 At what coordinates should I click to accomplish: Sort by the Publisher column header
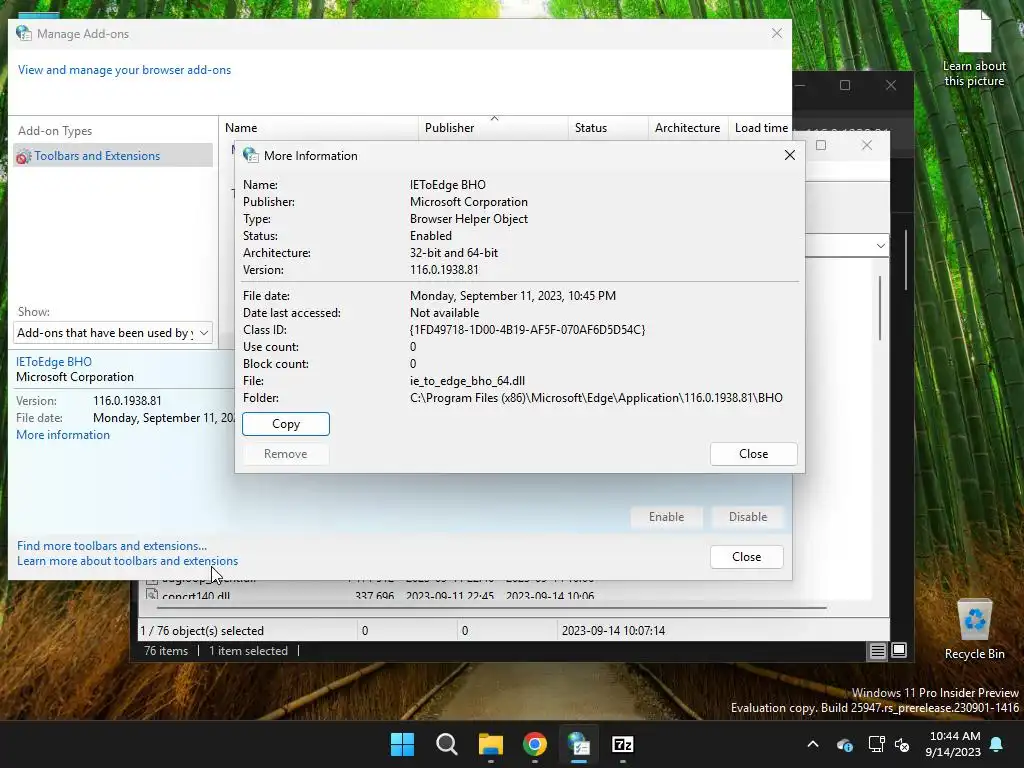click(493, 128)
